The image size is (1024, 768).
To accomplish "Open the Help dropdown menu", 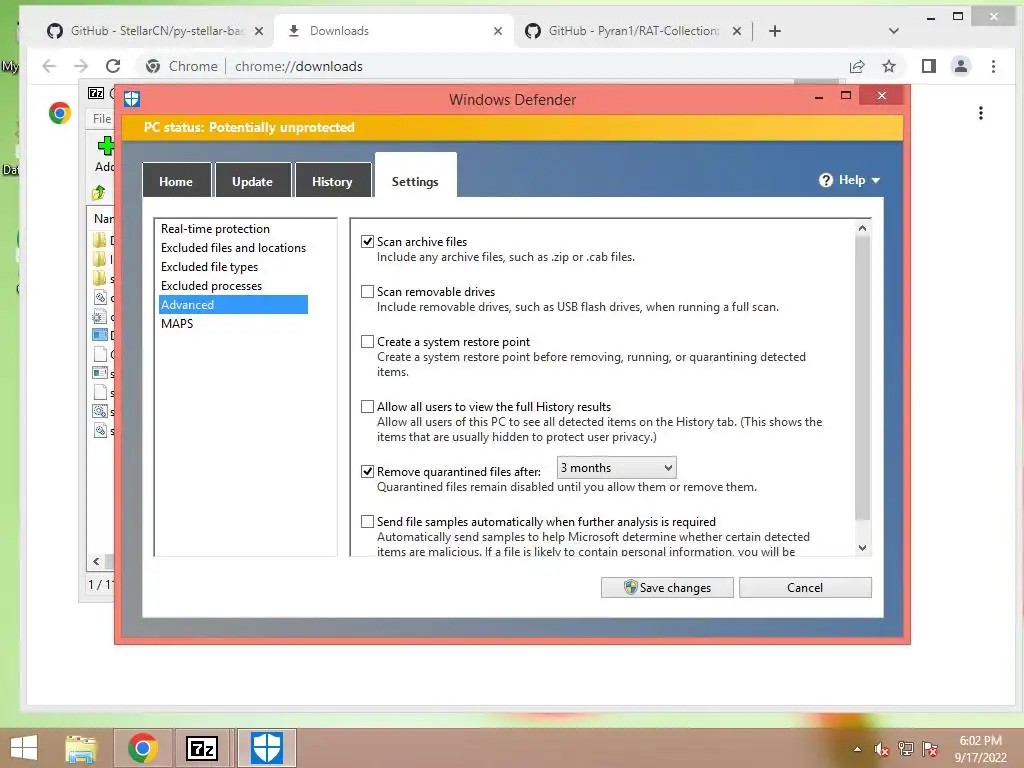I will click(850, 180).
